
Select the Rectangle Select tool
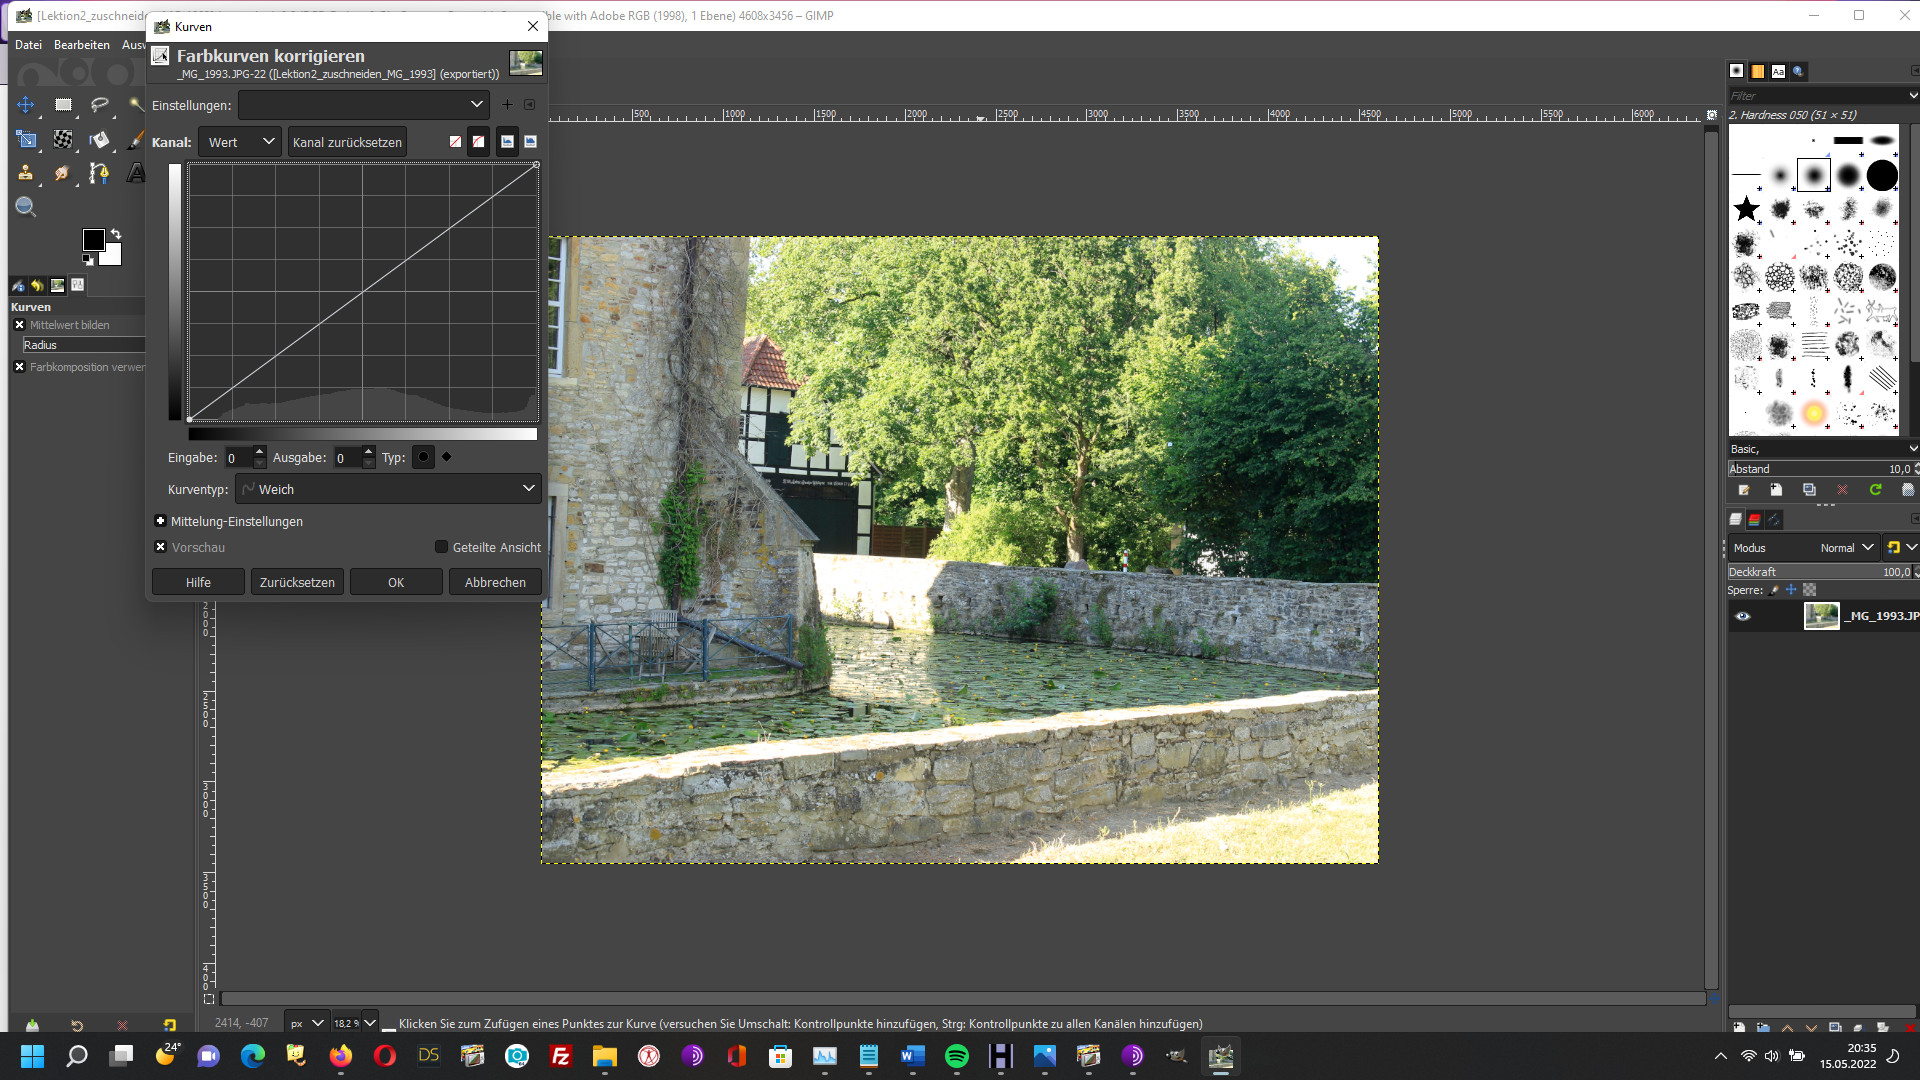click(63, 105)
